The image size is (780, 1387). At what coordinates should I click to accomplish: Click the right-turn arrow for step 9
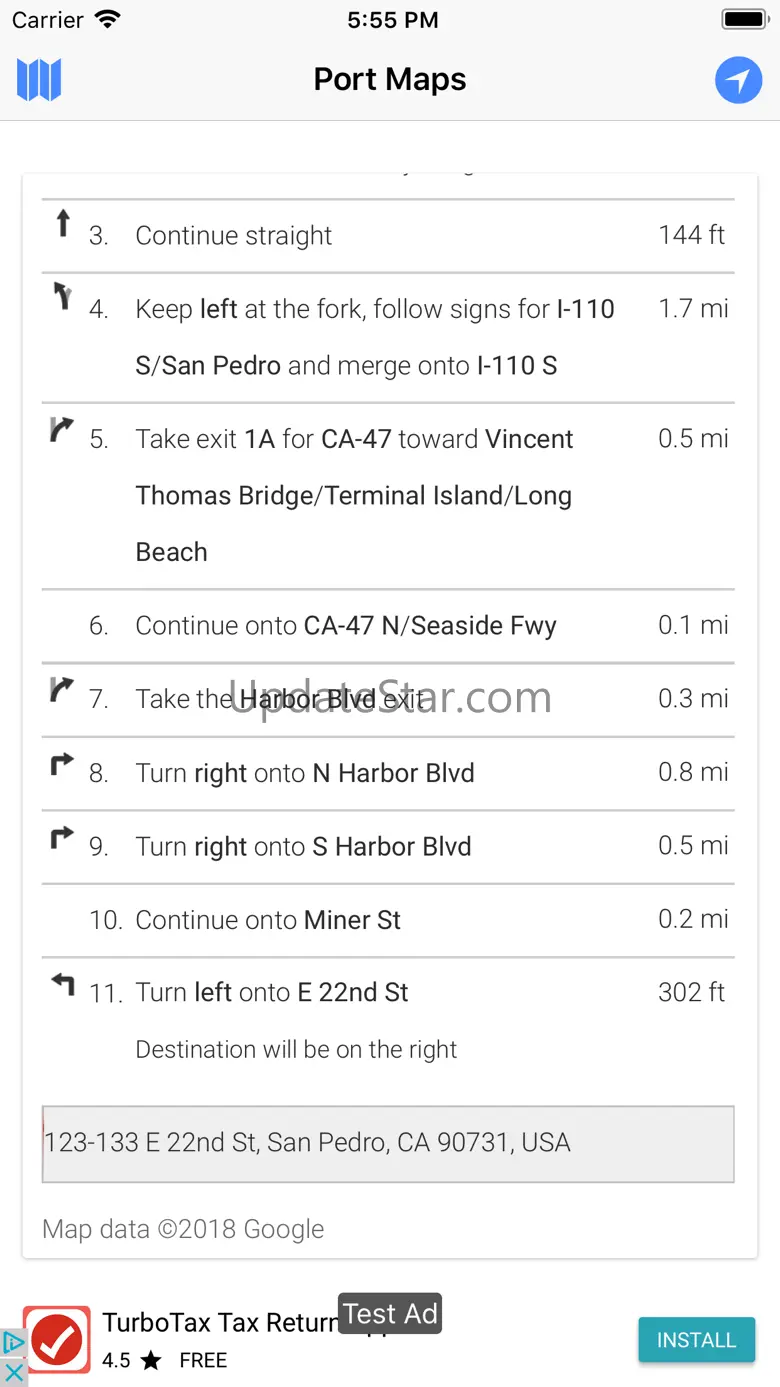tap(62, 838)
